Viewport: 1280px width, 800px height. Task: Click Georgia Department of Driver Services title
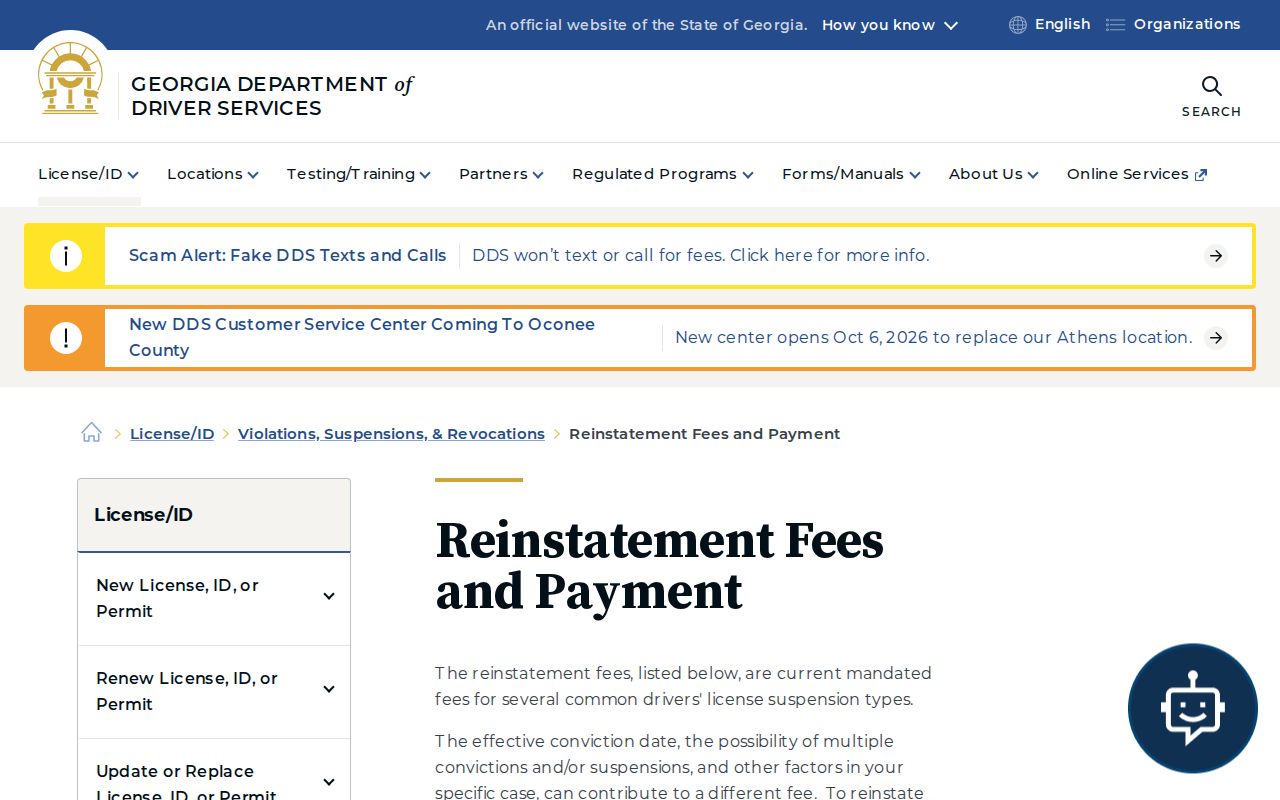coord(272,96)
